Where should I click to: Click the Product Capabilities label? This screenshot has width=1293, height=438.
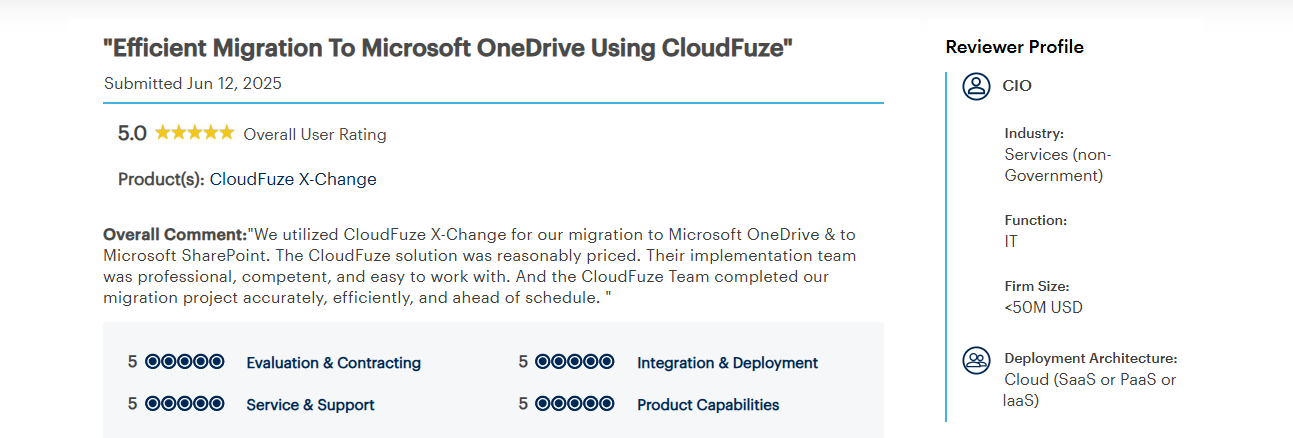(708, 405)
